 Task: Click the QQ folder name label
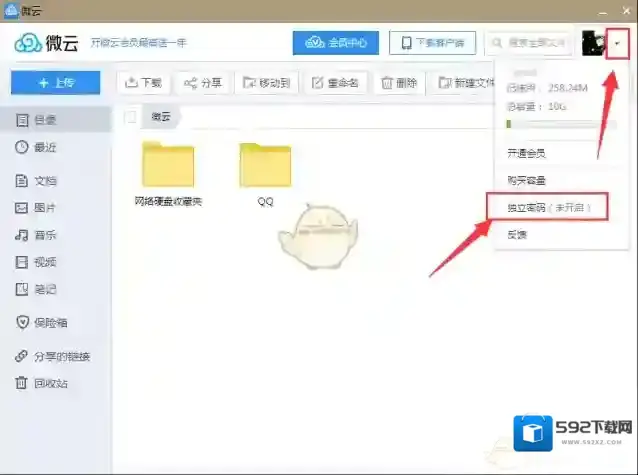[265, 201]
